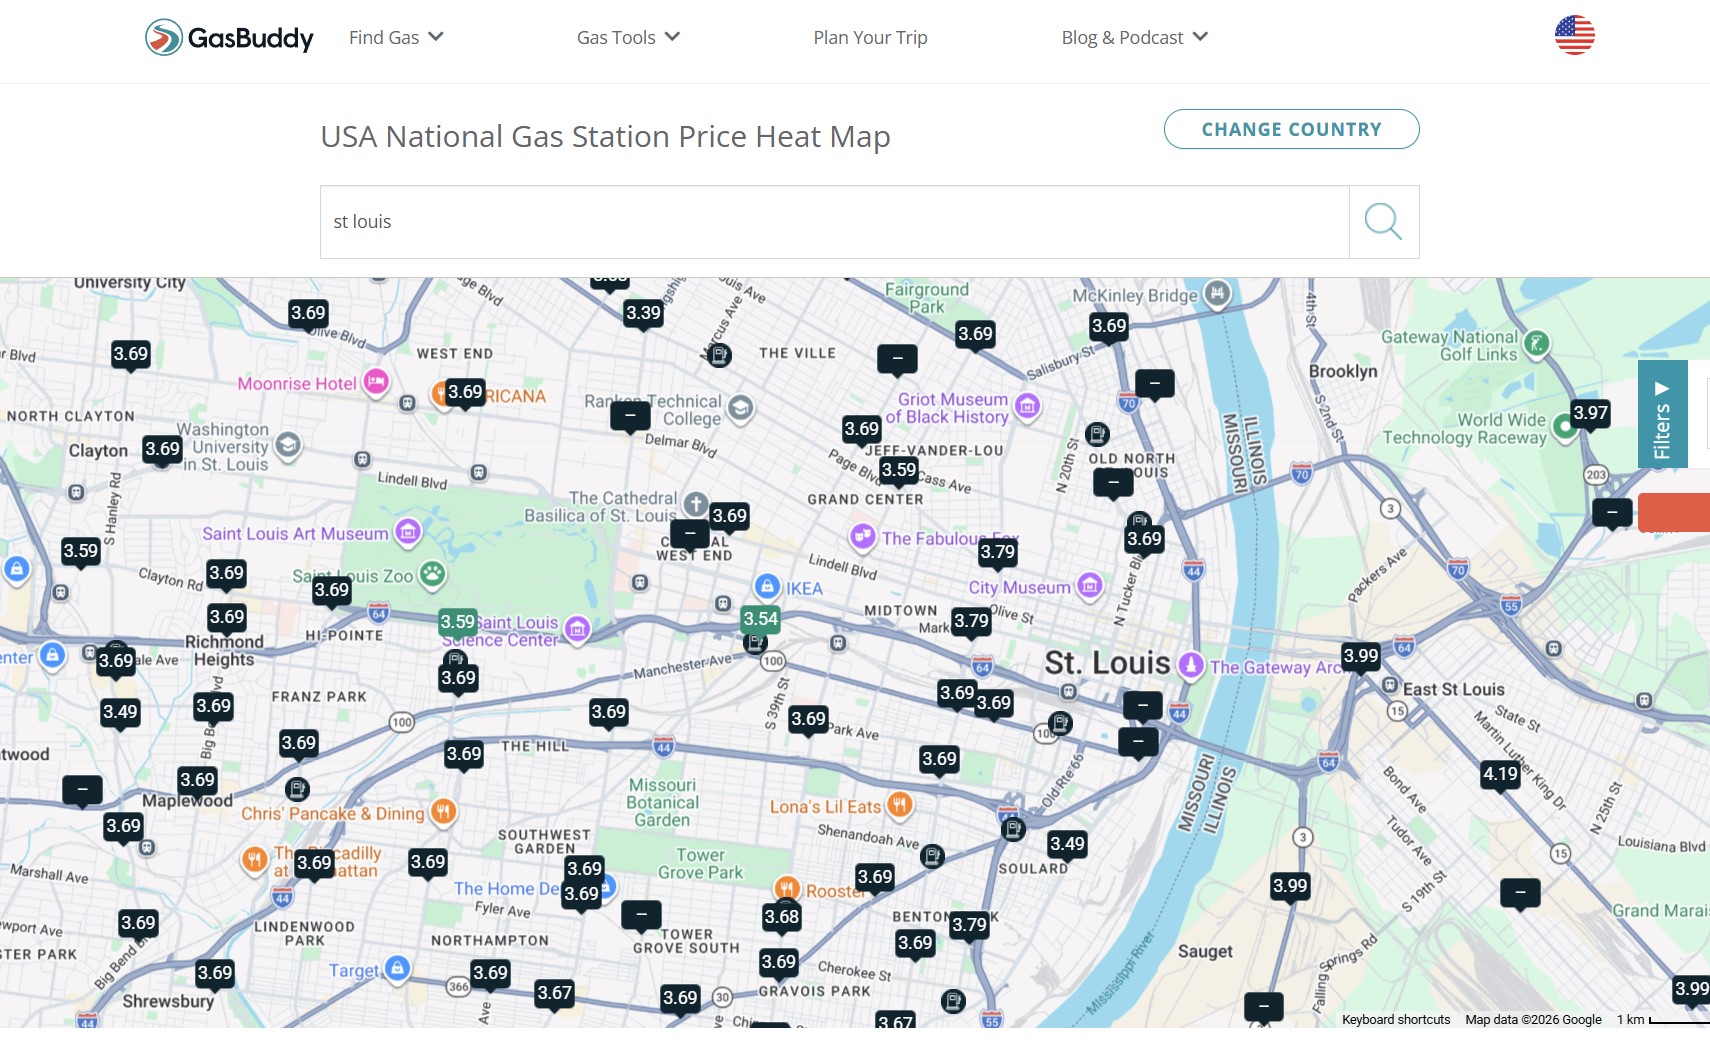Click The Fabulous Fox pin icon

pos(862,536)
